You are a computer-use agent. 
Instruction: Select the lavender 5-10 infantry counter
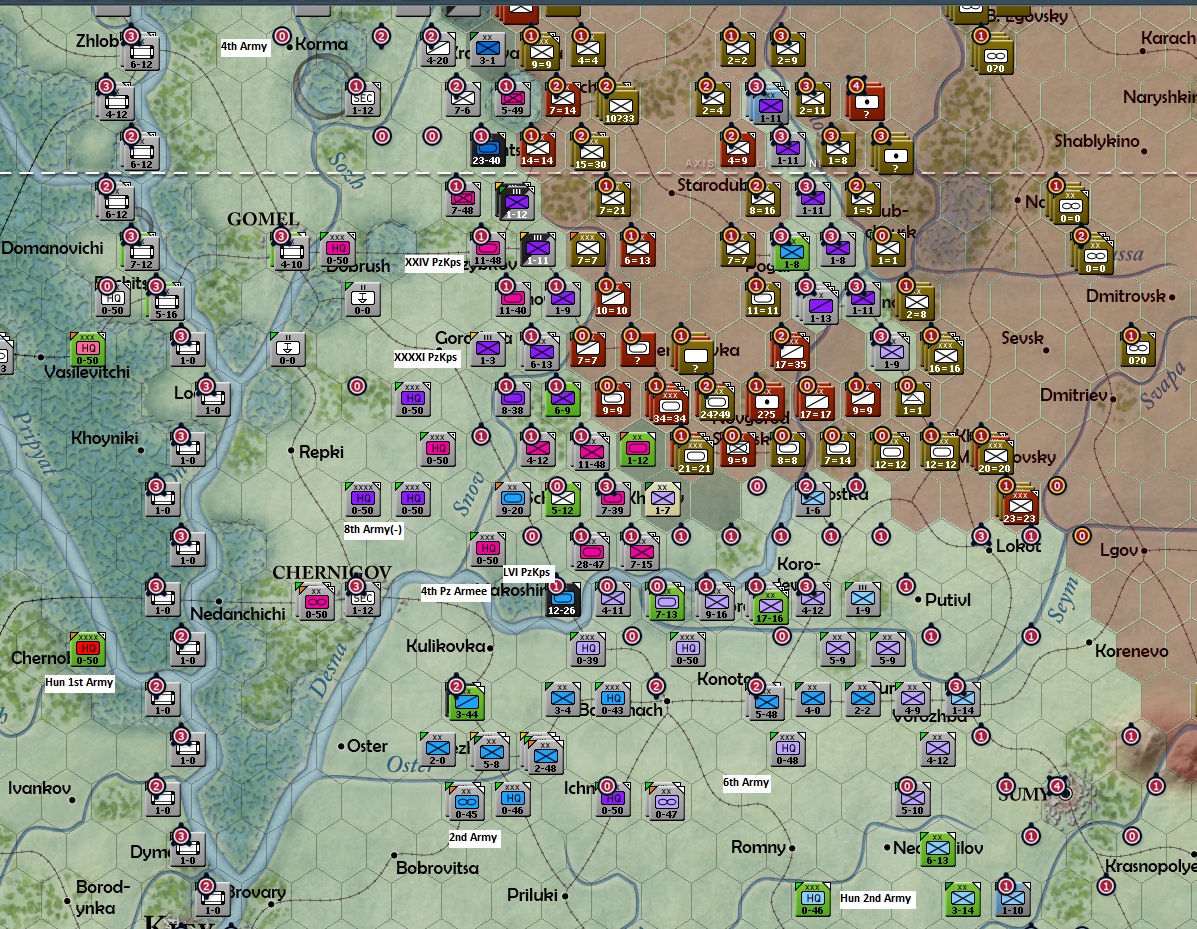click(x=912, y=799)
